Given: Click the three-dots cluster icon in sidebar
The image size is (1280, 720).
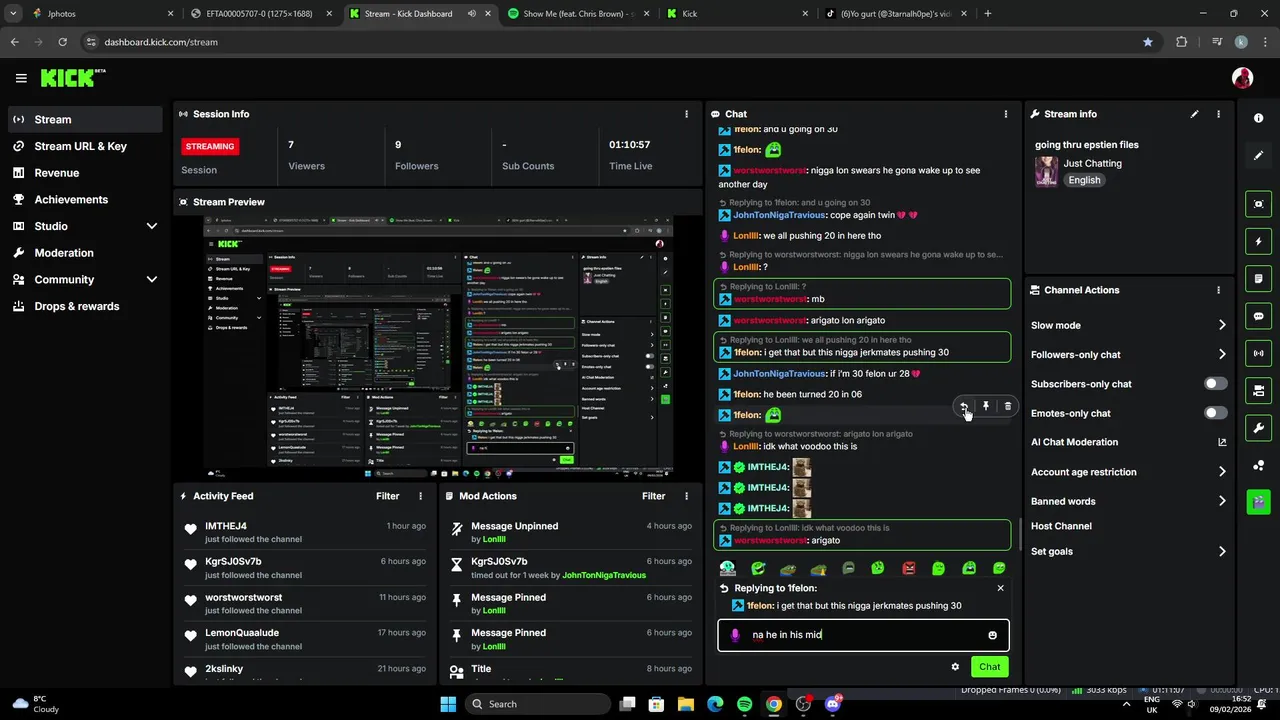Looking at the screenshot, I should pyautogui.click(x=1258, y=465).
